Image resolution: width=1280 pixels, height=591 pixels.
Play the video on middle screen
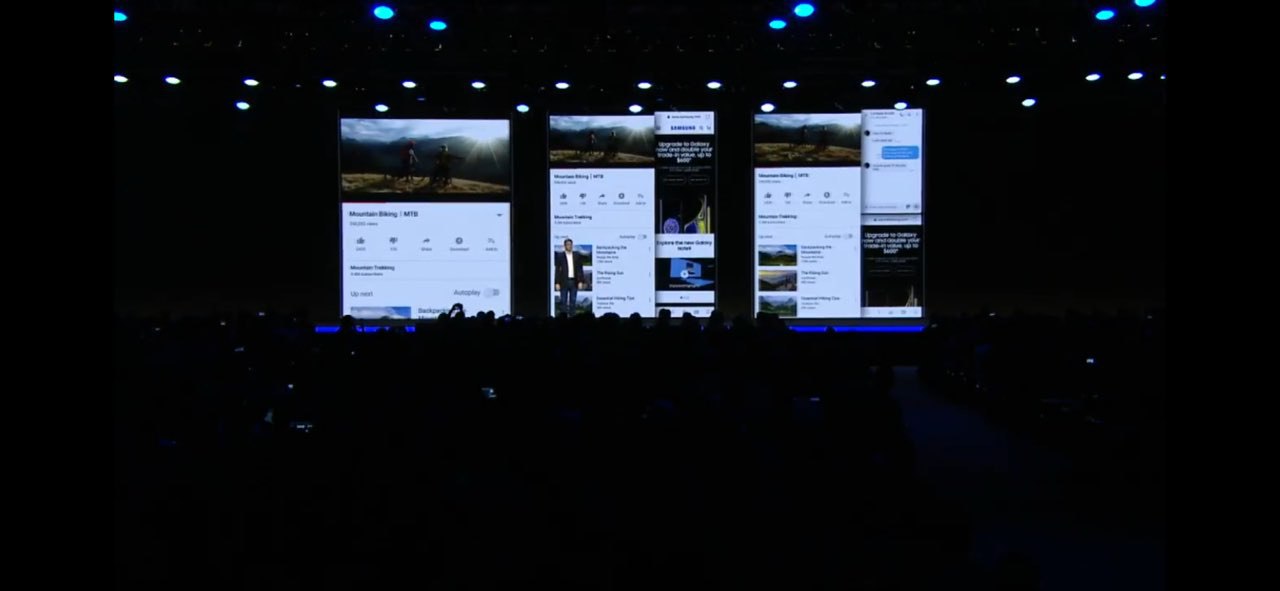pyautogui.click(x=602, y=141)
